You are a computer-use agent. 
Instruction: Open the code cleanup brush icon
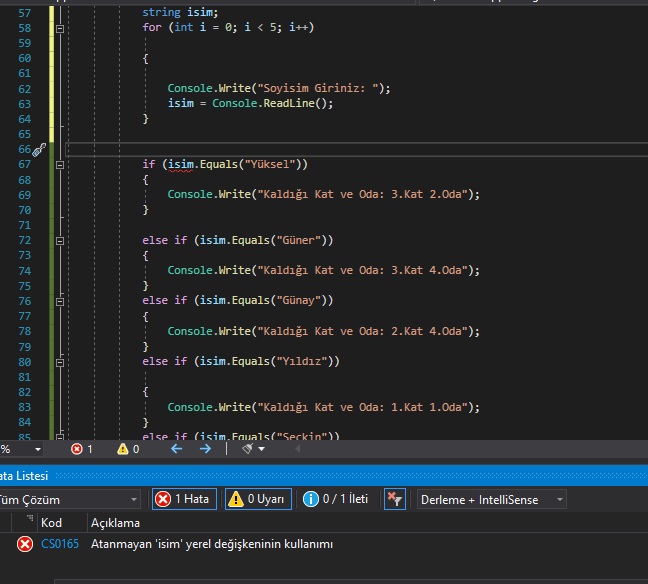249,449
